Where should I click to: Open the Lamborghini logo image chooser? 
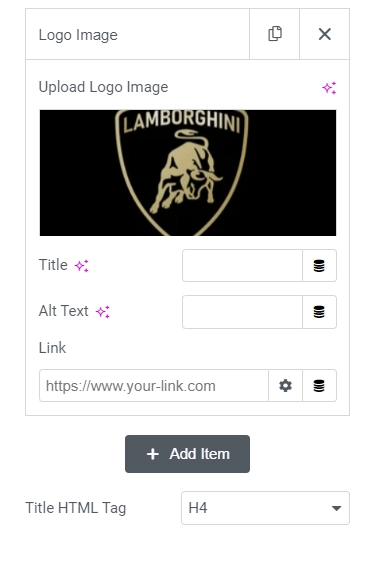(188, 173)
